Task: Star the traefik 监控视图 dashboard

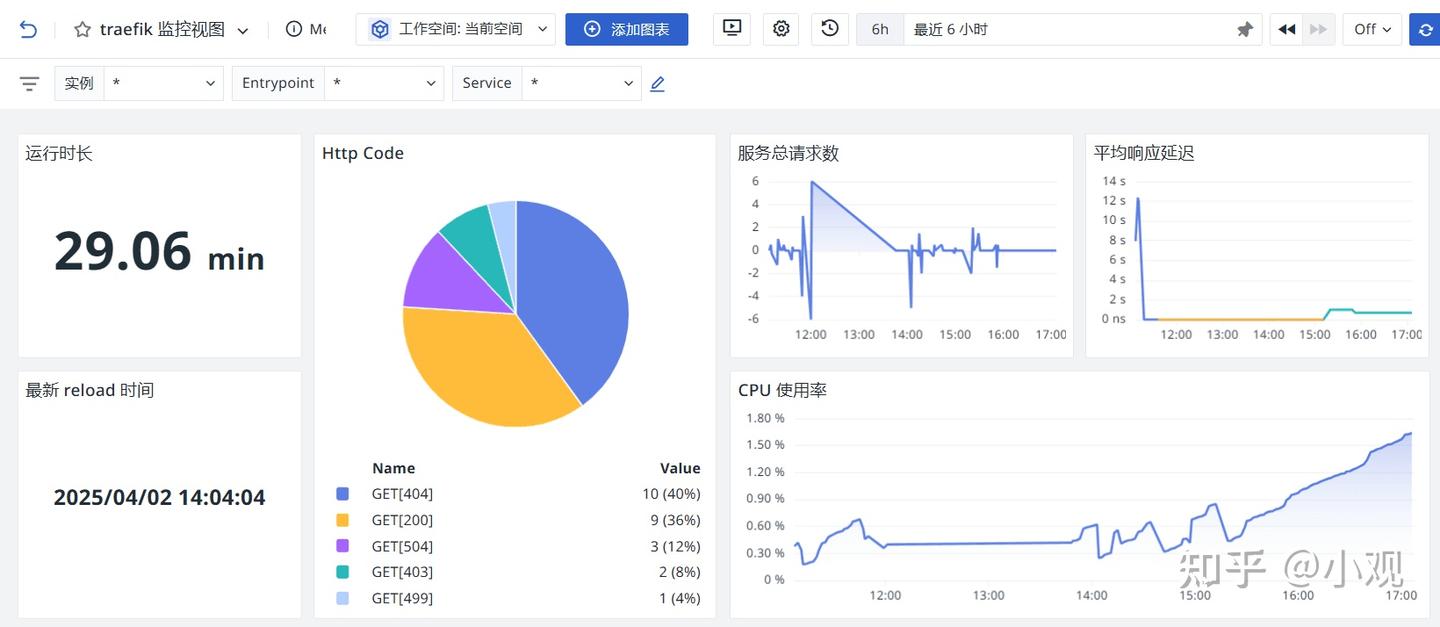Action: [82, 29]
